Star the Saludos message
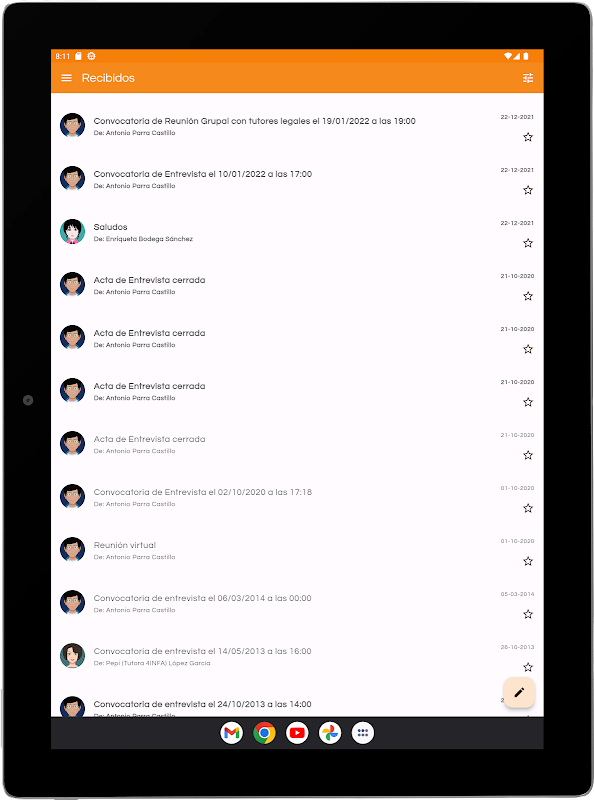The image size is (594, 800). (528, 243)
